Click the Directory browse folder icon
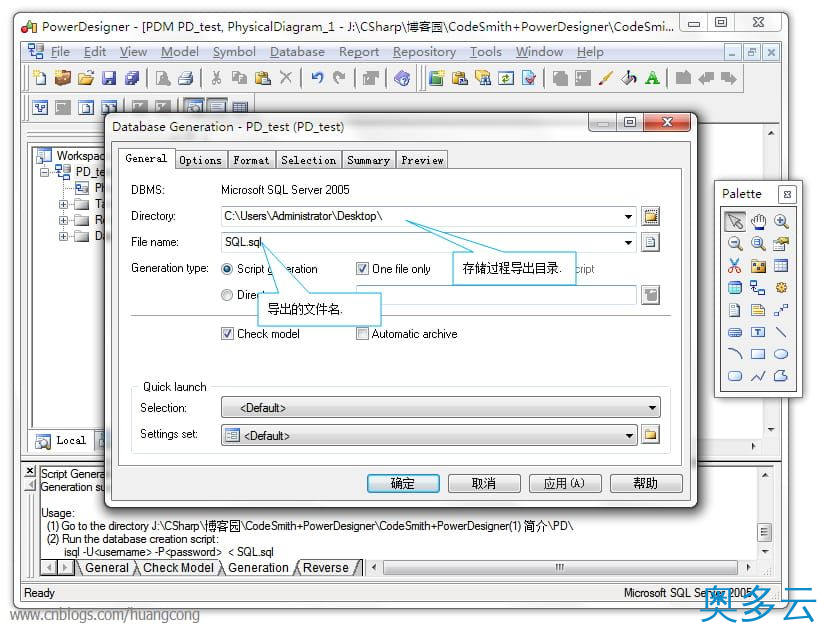This screenshot has height=633, width=827. click(x=650, y=216)
